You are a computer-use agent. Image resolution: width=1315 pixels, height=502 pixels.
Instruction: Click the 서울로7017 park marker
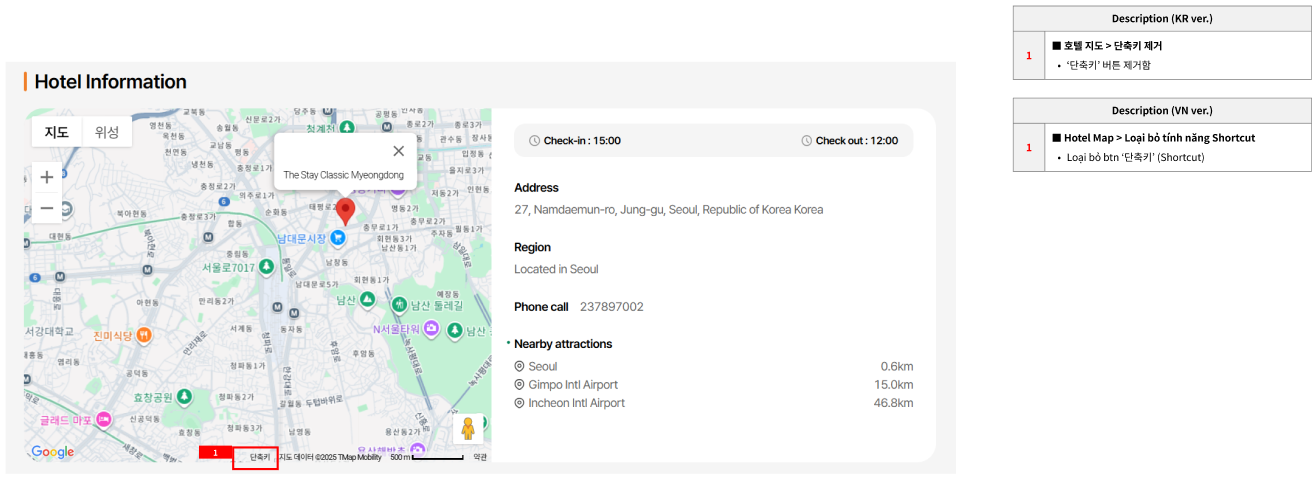click(x=266, y=267)
